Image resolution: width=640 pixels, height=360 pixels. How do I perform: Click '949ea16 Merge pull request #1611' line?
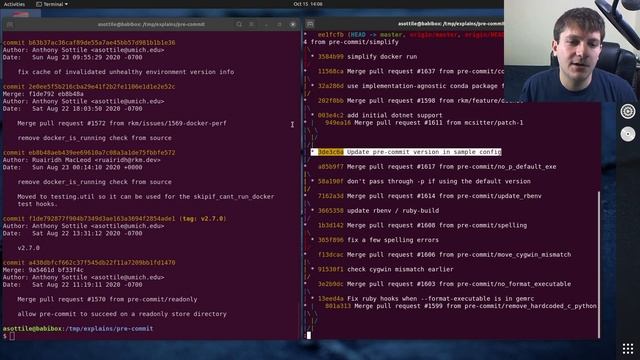(x=424, y=123)
